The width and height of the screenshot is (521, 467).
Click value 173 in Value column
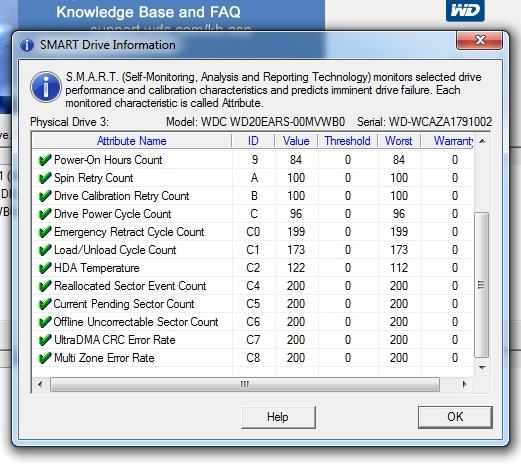click(x=296, y=250)
